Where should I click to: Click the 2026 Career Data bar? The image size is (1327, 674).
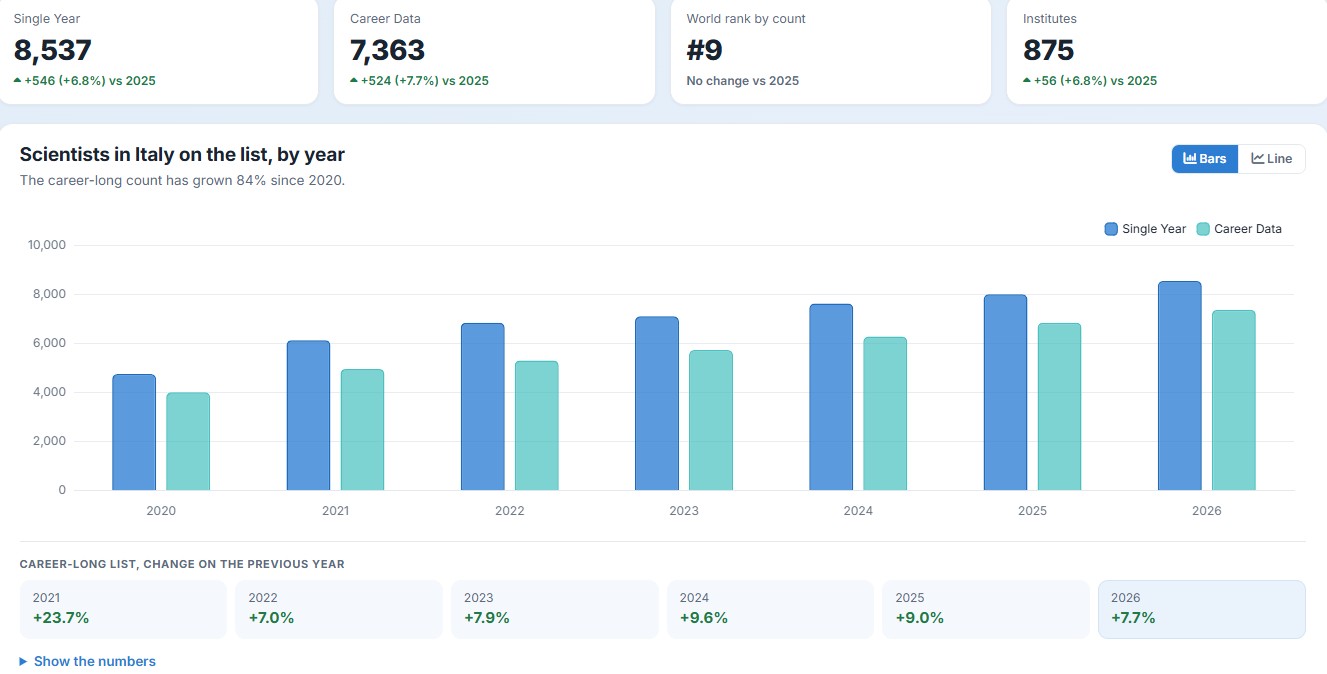(x=1234, y=400)
